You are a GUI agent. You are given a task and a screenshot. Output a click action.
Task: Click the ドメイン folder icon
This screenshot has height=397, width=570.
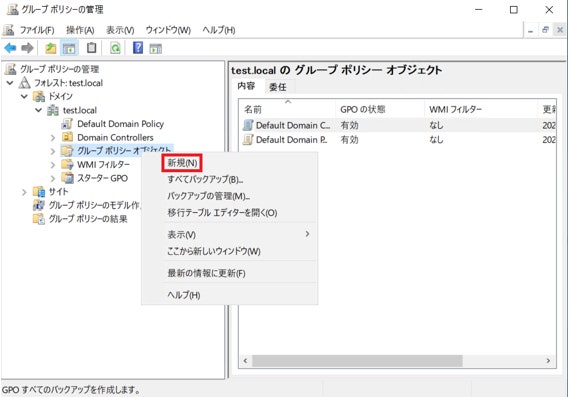click(39, 96)
